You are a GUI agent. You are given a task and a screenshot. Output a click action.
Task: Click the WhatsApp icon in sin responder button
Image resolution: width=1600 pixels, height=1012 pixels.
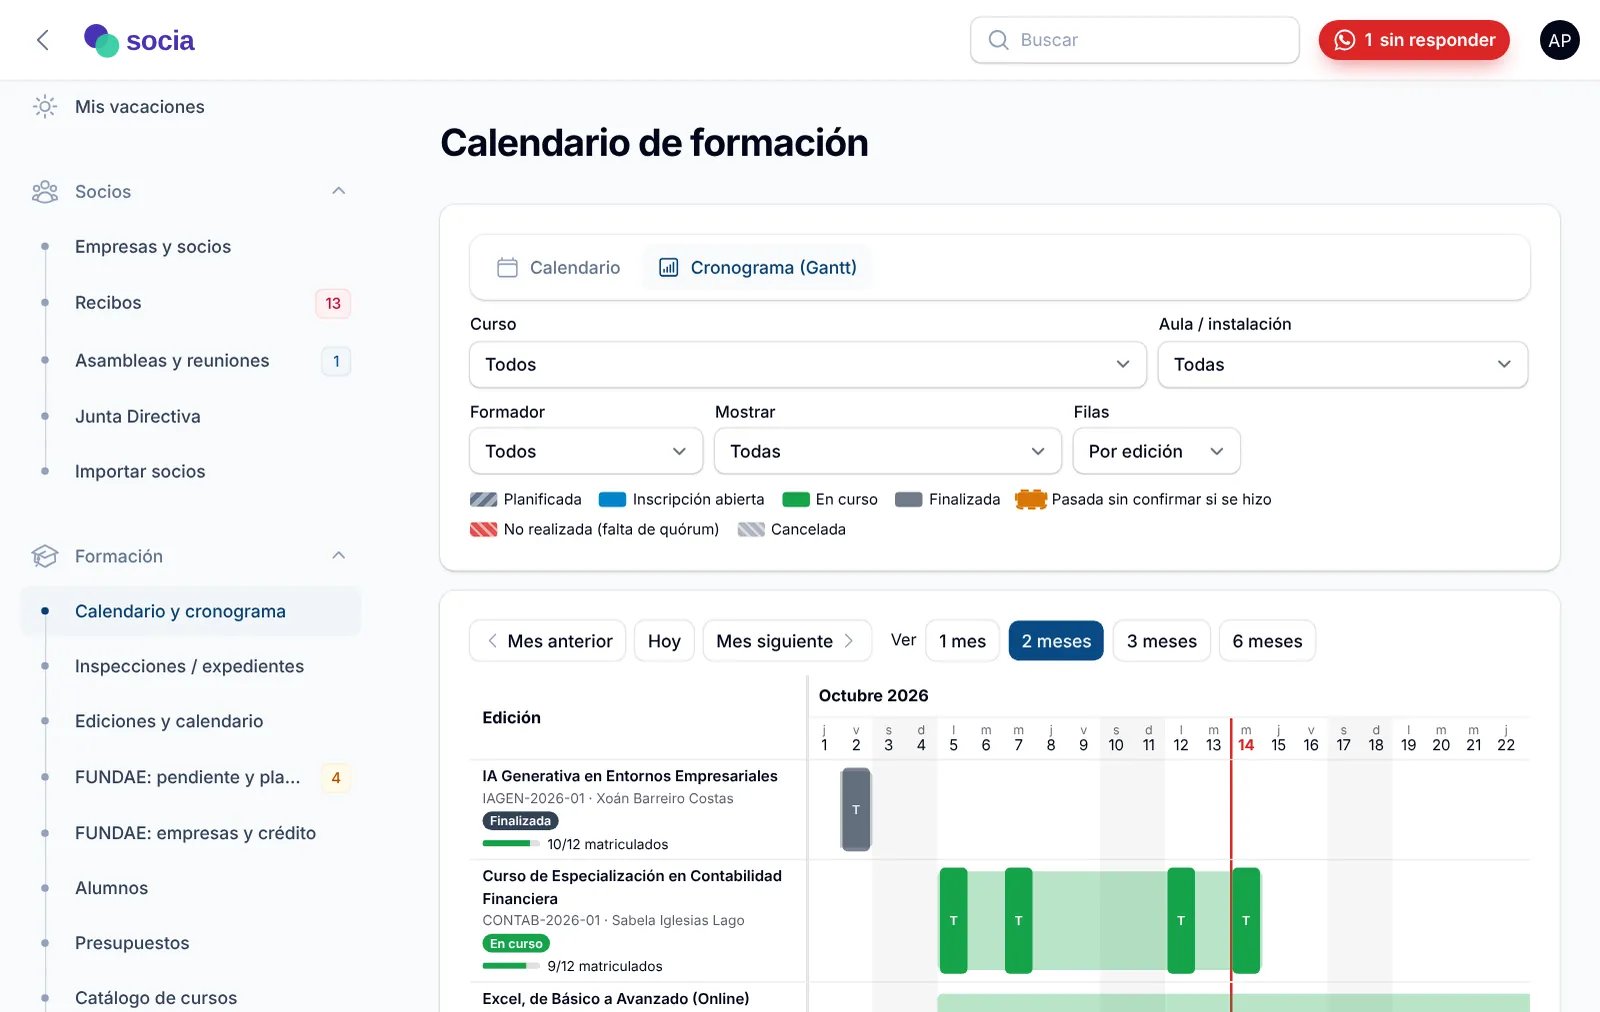1345,40
